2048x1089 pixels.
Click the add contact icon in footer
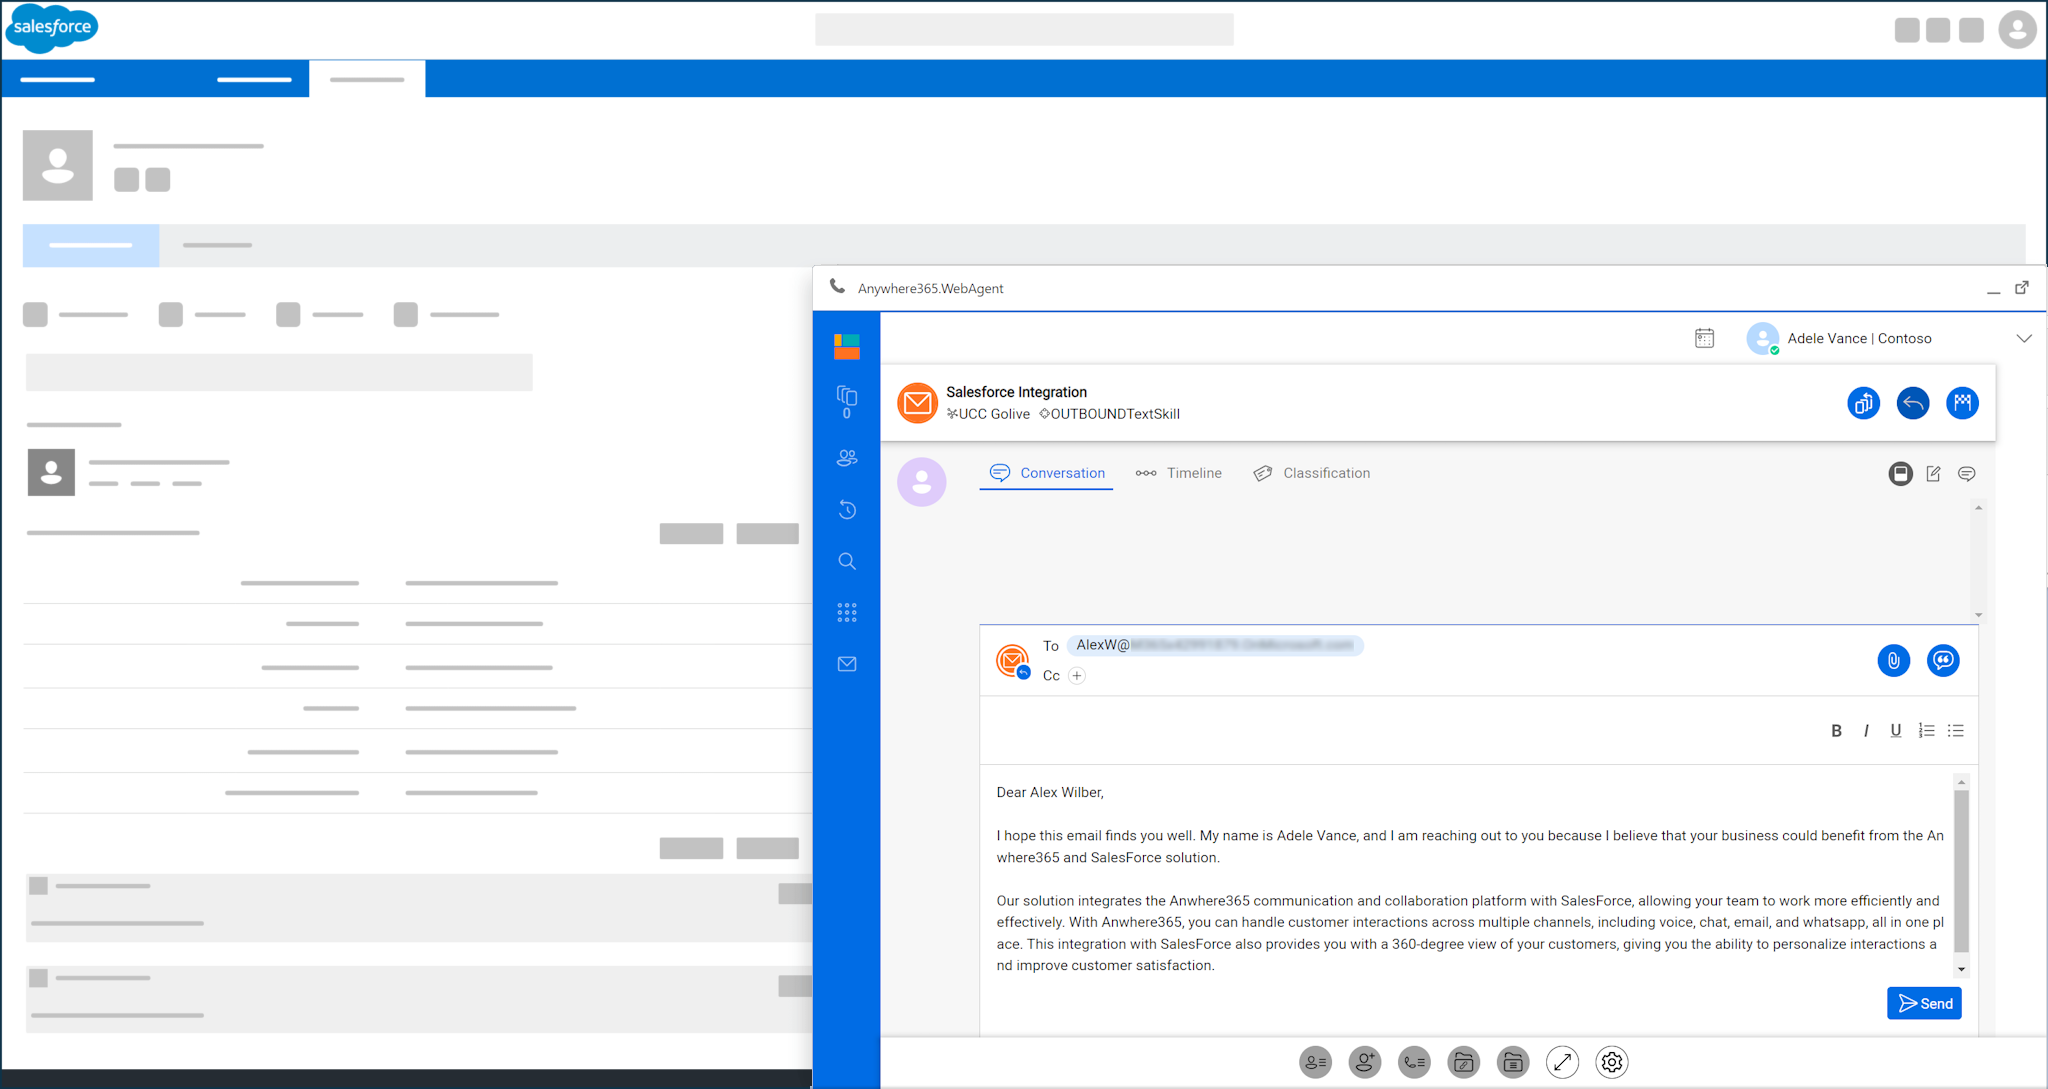click(1365, 1062)
